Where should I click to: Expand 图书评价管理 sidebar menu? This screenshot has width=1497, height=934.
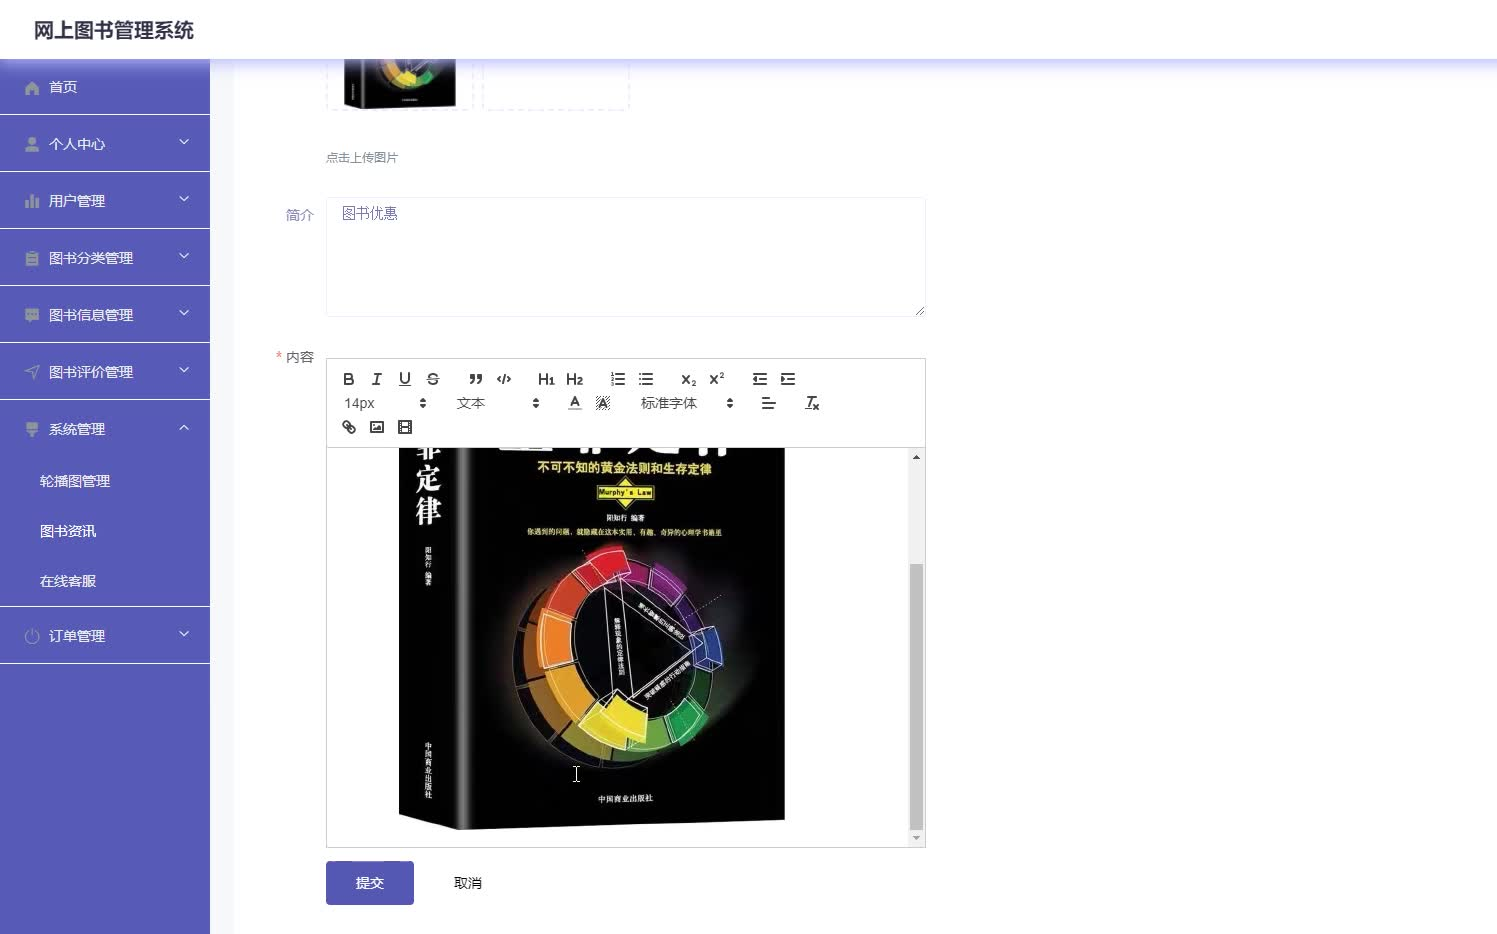105,372
